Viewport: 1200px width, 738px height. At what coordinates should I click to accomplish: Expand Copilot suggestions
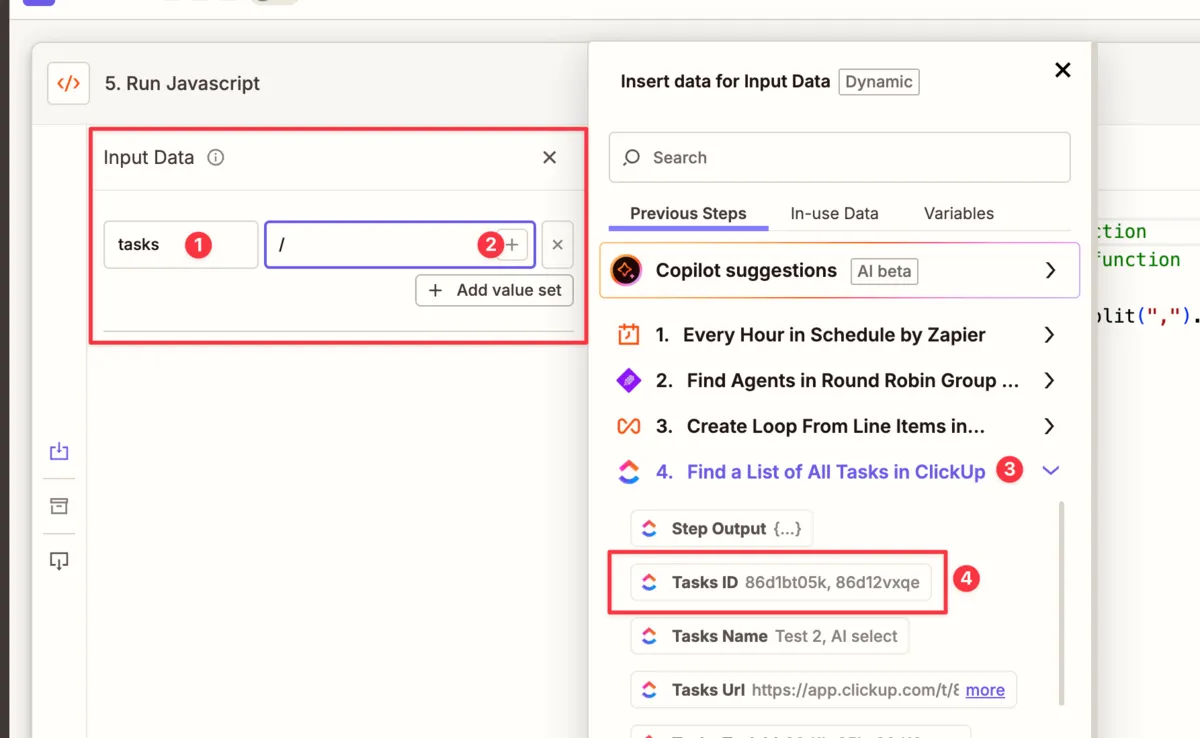(1050, 271)
